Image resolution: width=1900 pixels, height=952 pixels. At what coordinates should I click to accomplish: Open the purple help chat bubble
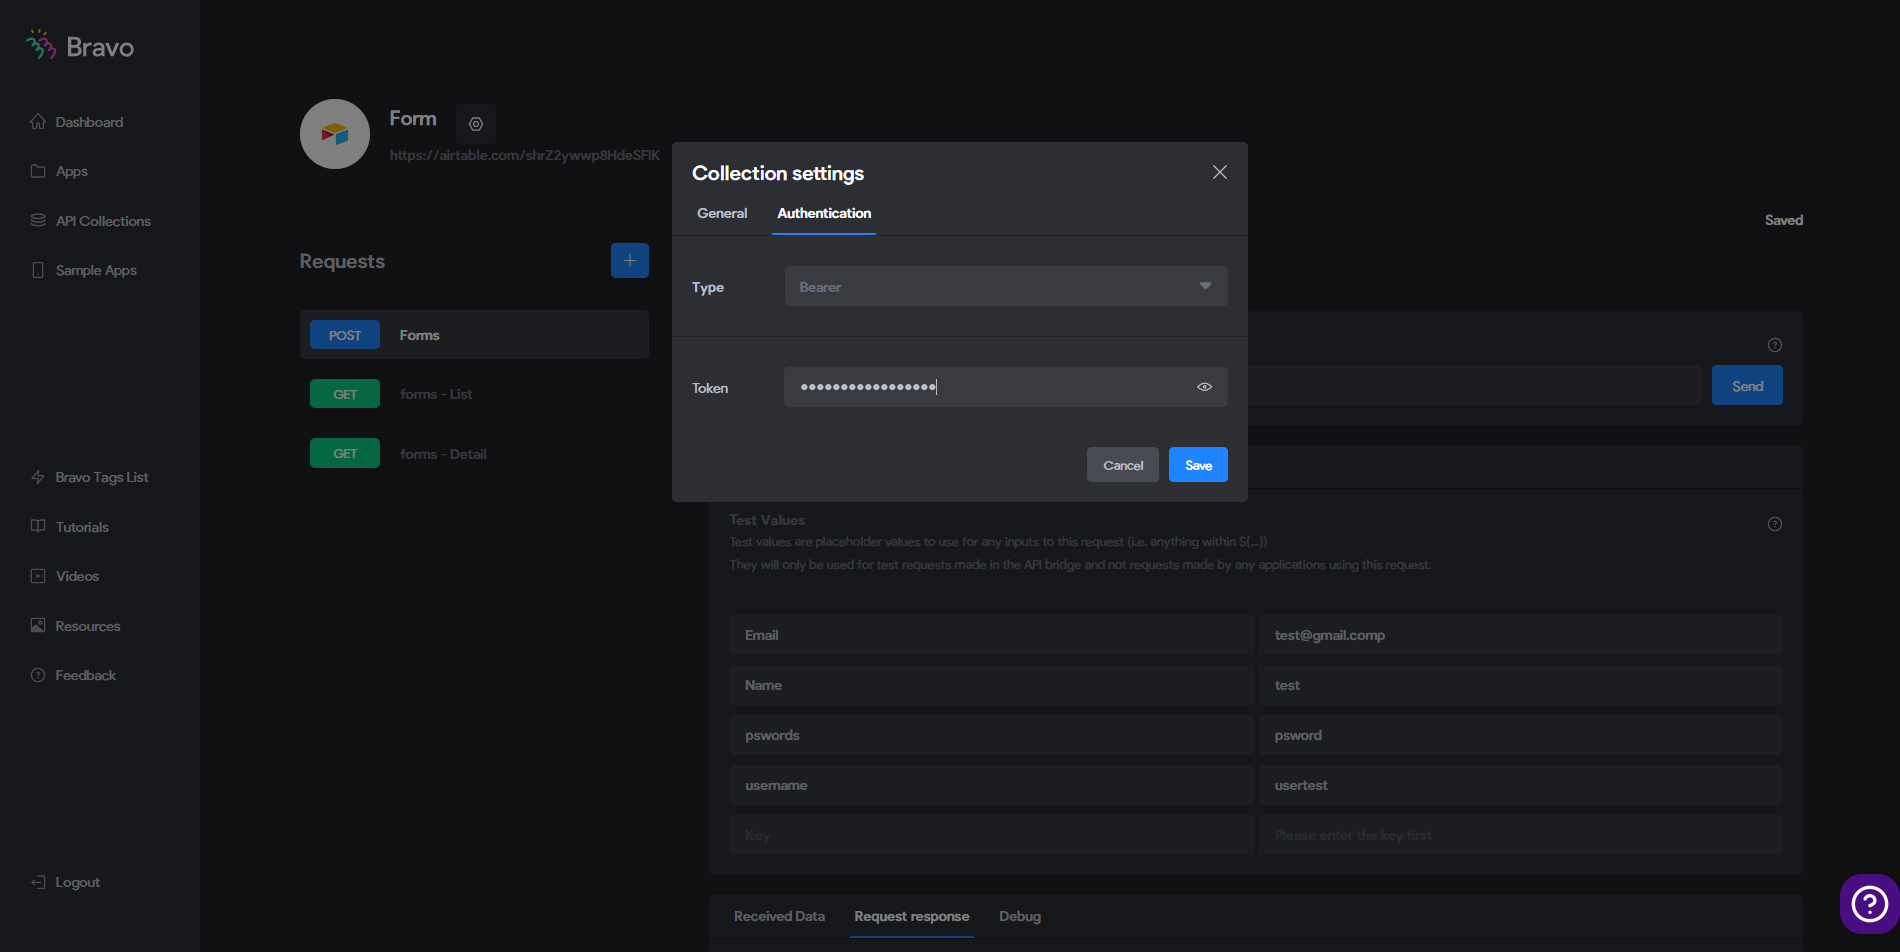click(1869, 904)
